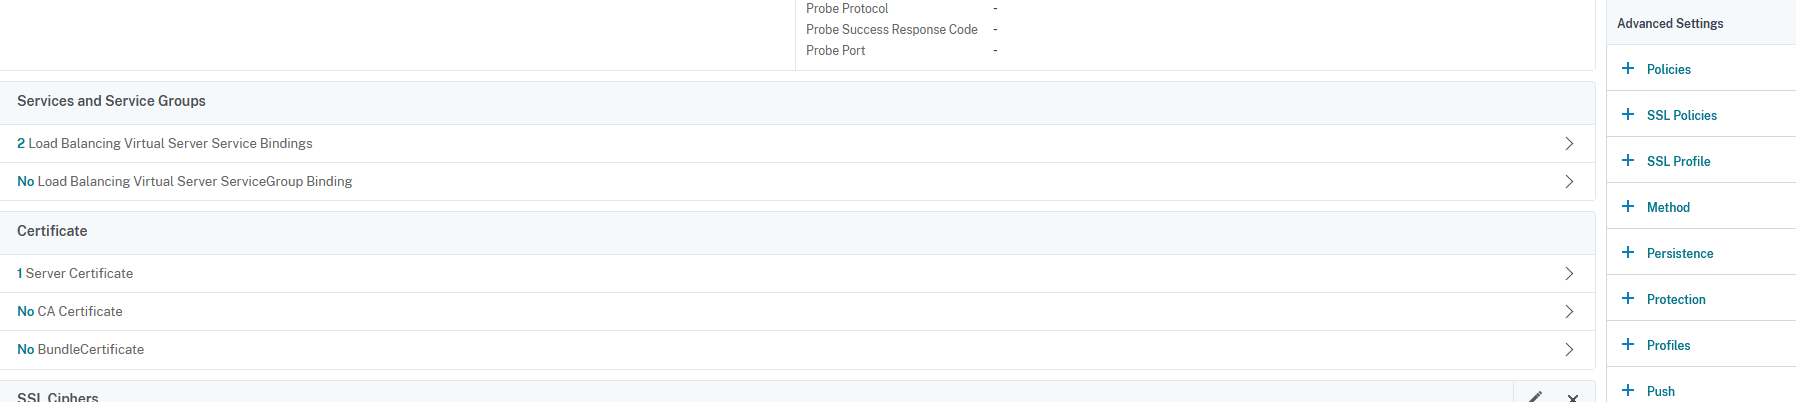Add Persistence via its plus icon
This screenshot has height=402, width=1796.
click(x=1628, y=253)
